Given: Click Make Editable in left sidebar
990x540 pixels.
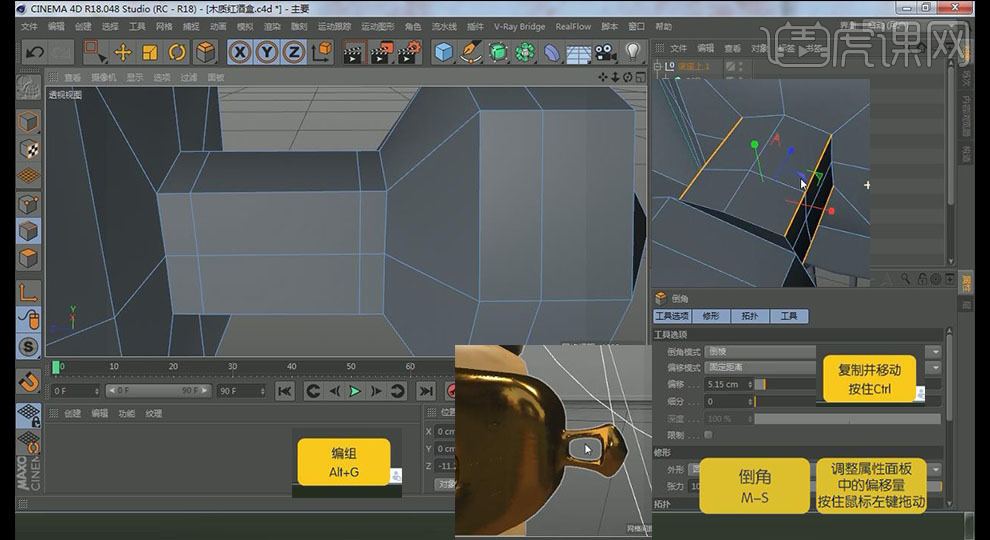Looking at the screenshot, I should click(28, 88).
